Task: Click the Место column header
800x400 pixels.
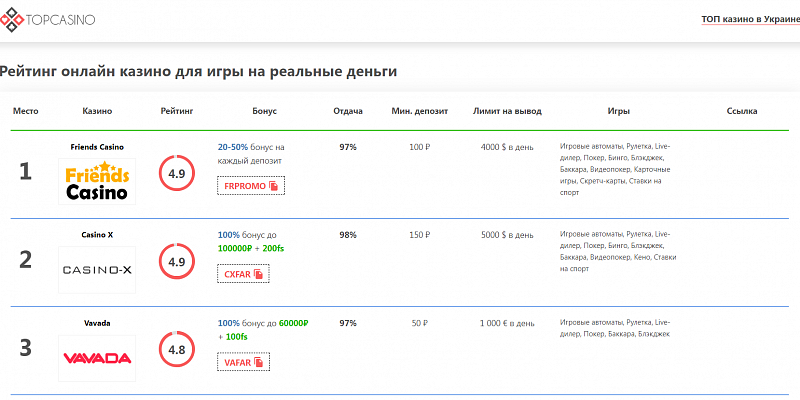Action: click(26, 111)
